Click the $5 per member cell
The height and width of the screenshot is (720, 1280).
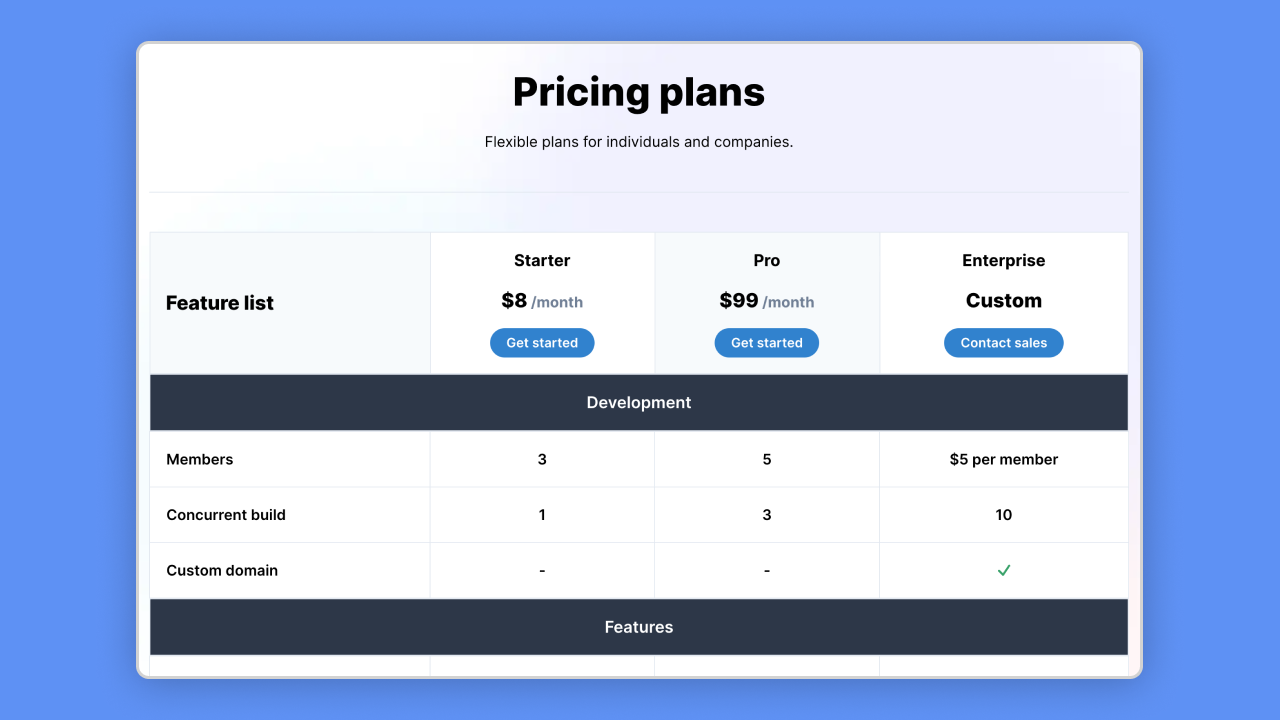[x=1004, y=460]
